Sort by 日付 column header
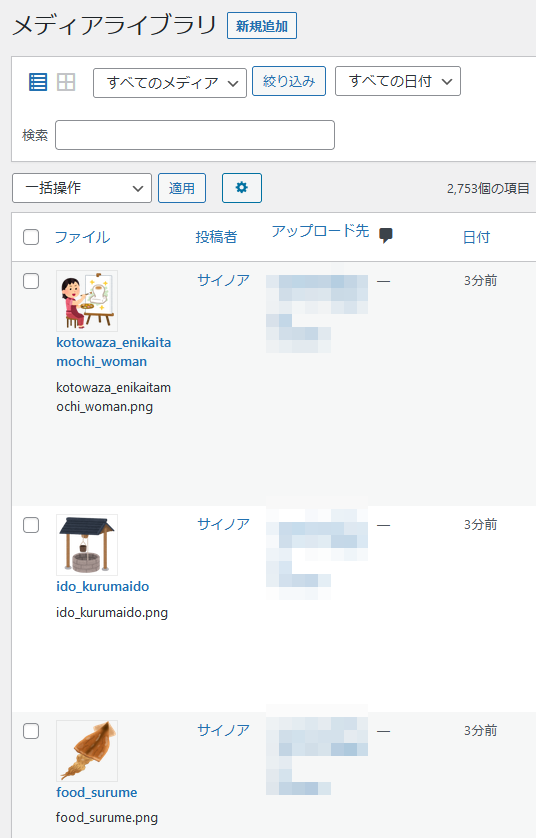Viewport: 536px width, 838px height. coord(476,237)
